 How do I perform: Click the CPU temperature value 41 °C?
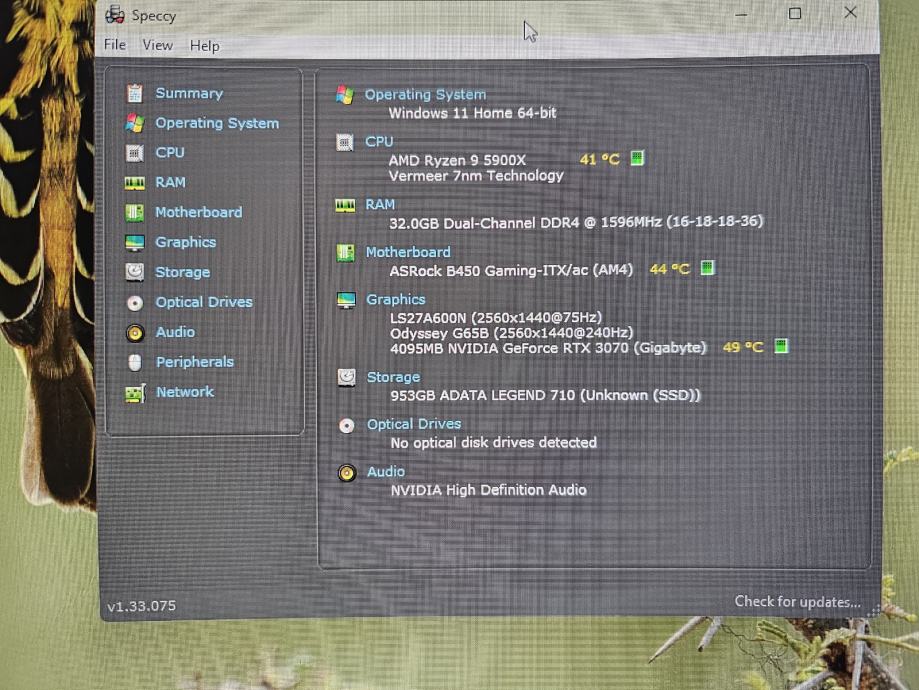click(x=600, y=159)
